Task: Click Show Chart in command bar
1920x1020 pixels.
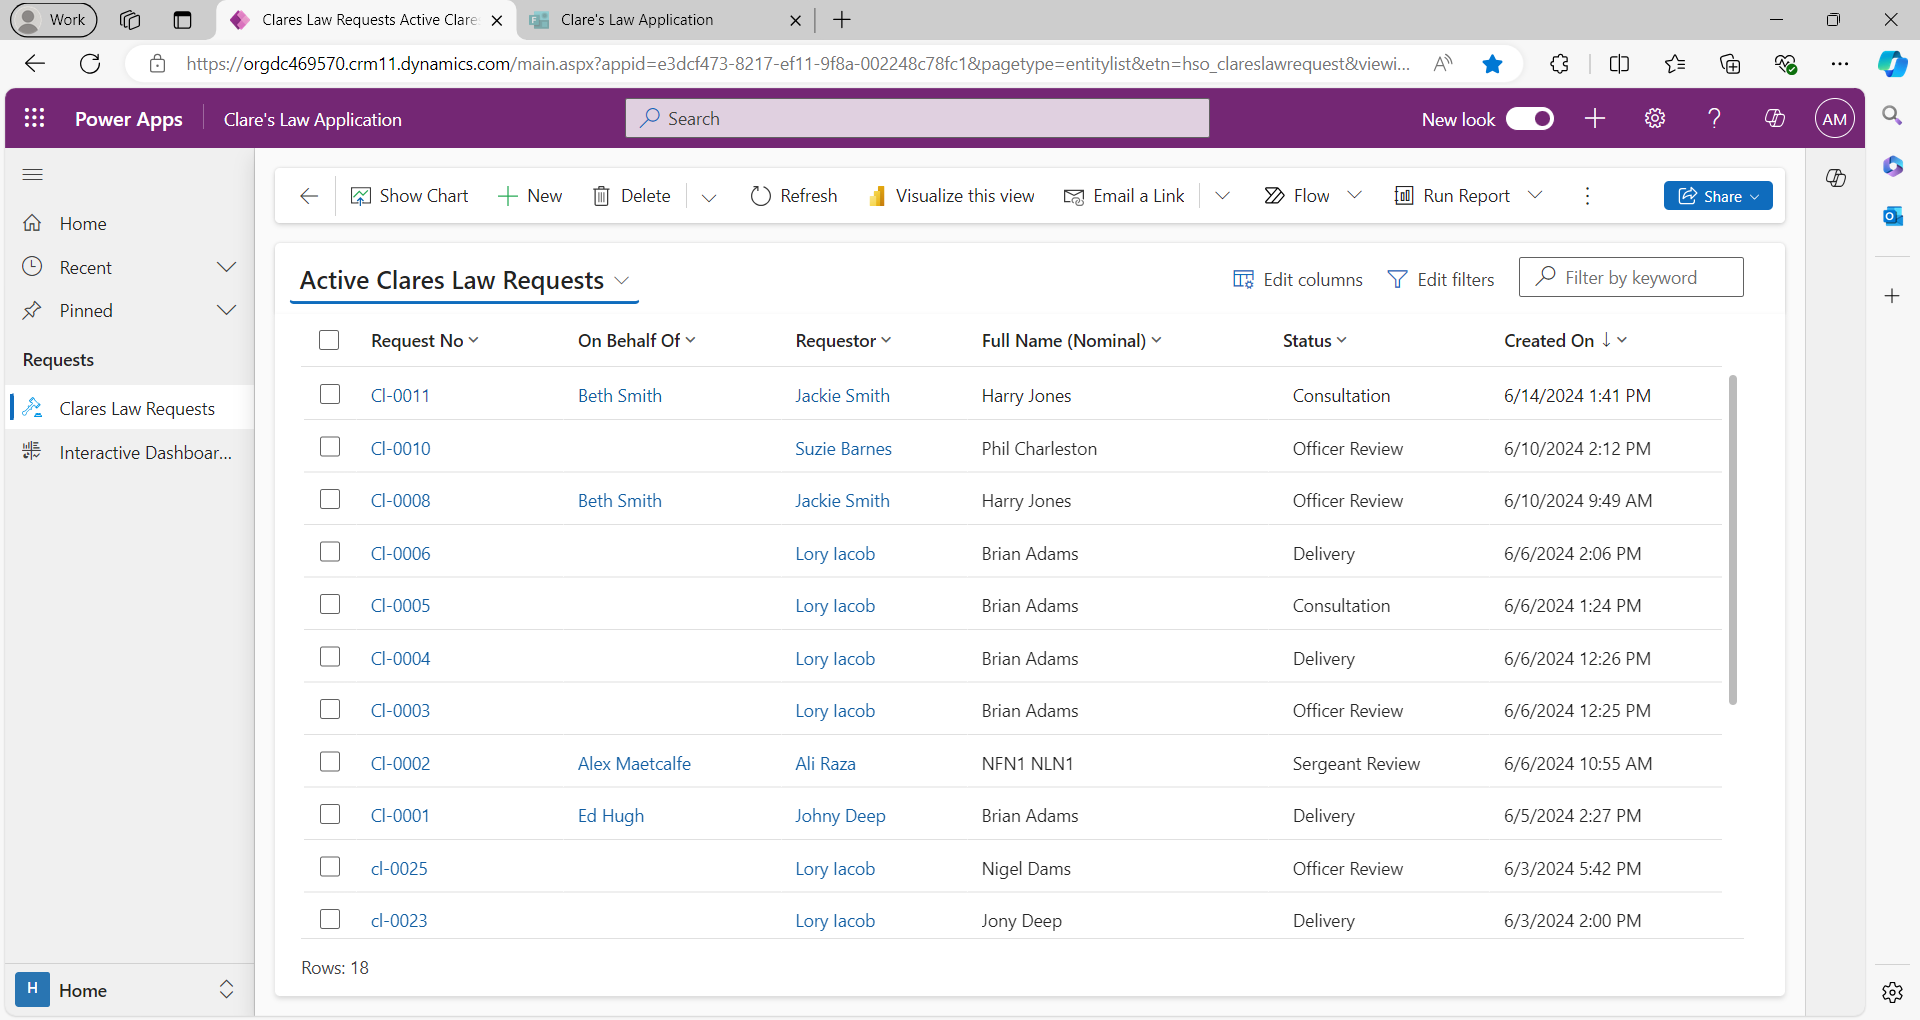Action: point(409,196)
